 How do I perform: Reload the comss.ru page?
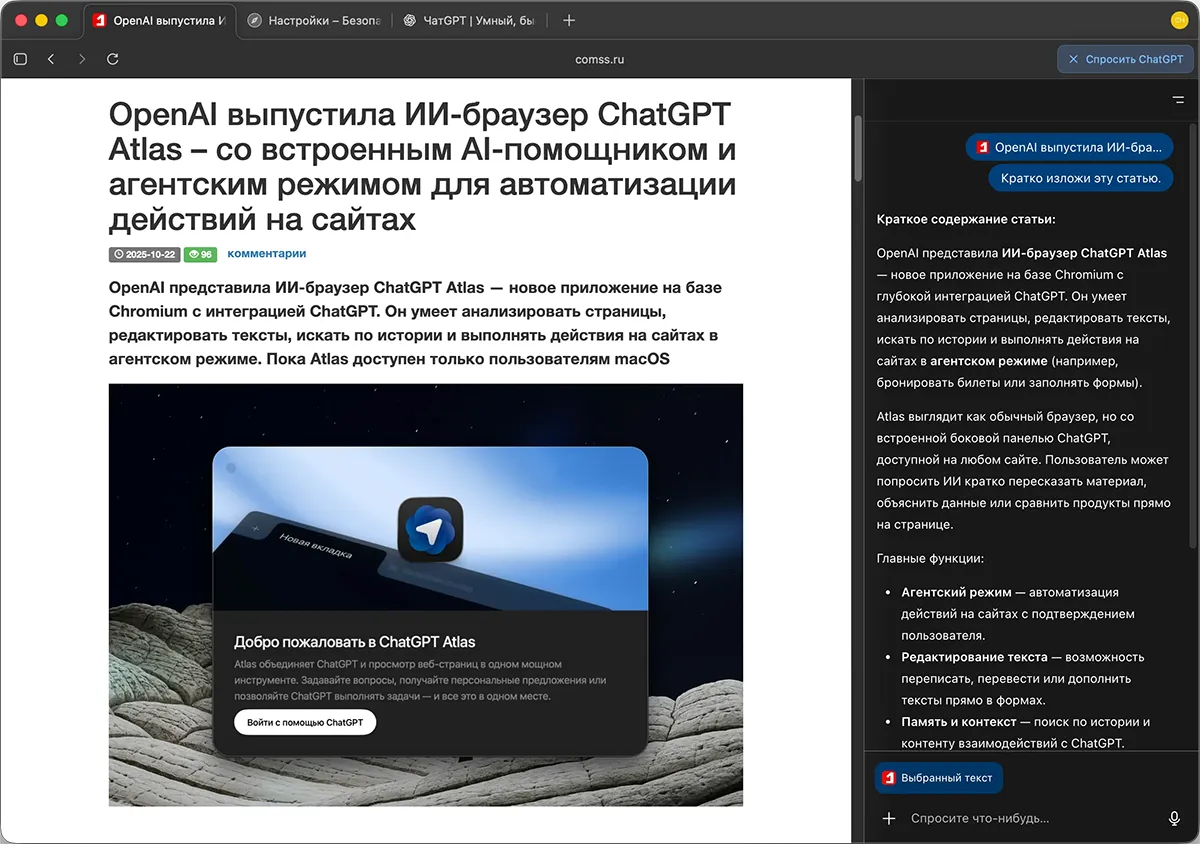113,59
